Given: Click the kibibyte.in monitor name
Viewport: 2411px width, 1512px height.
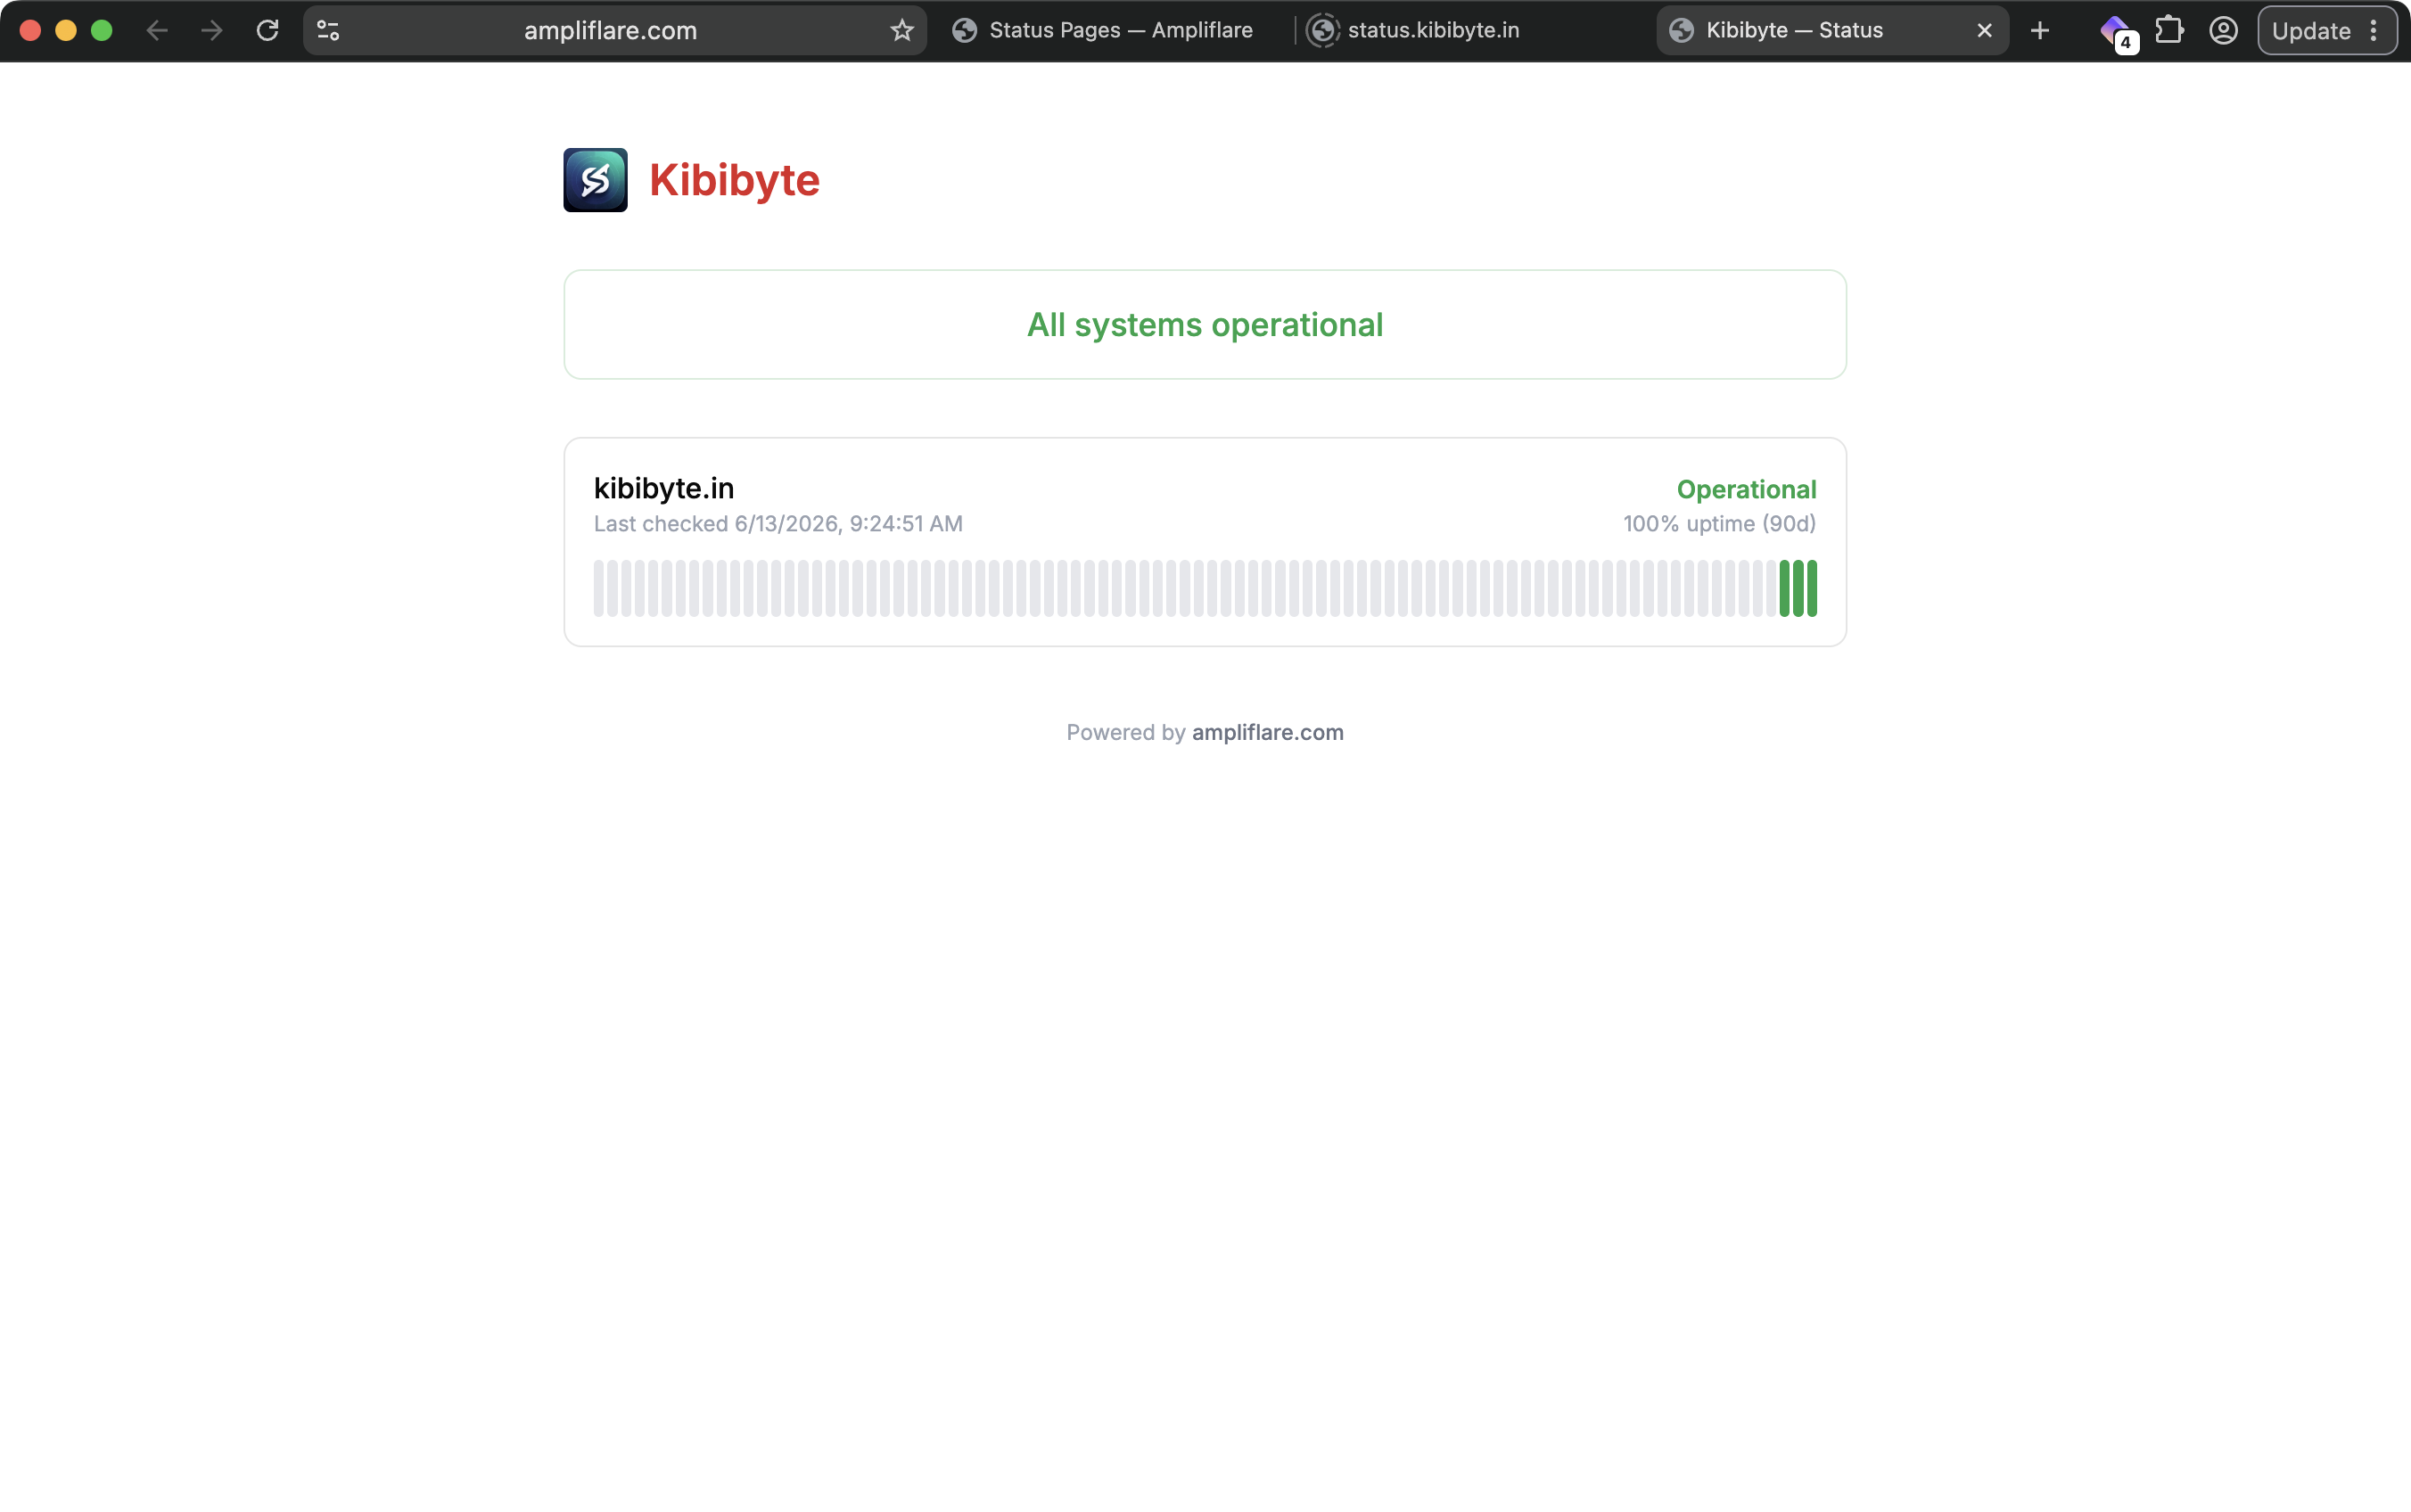Looking at the screenshot, I should point(664,488).
